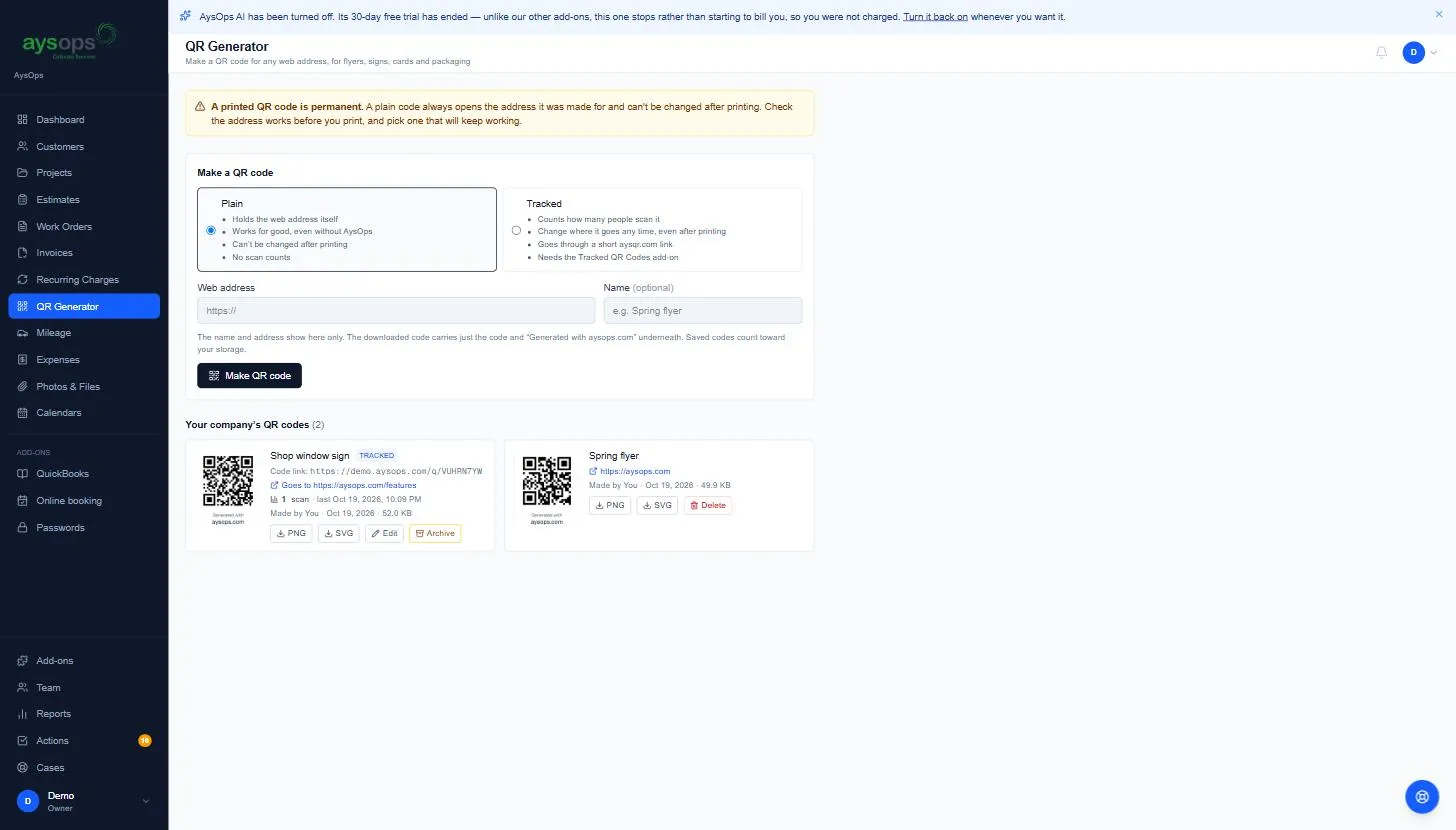
Task: Open Mileage page
Action: click(84, 333)
